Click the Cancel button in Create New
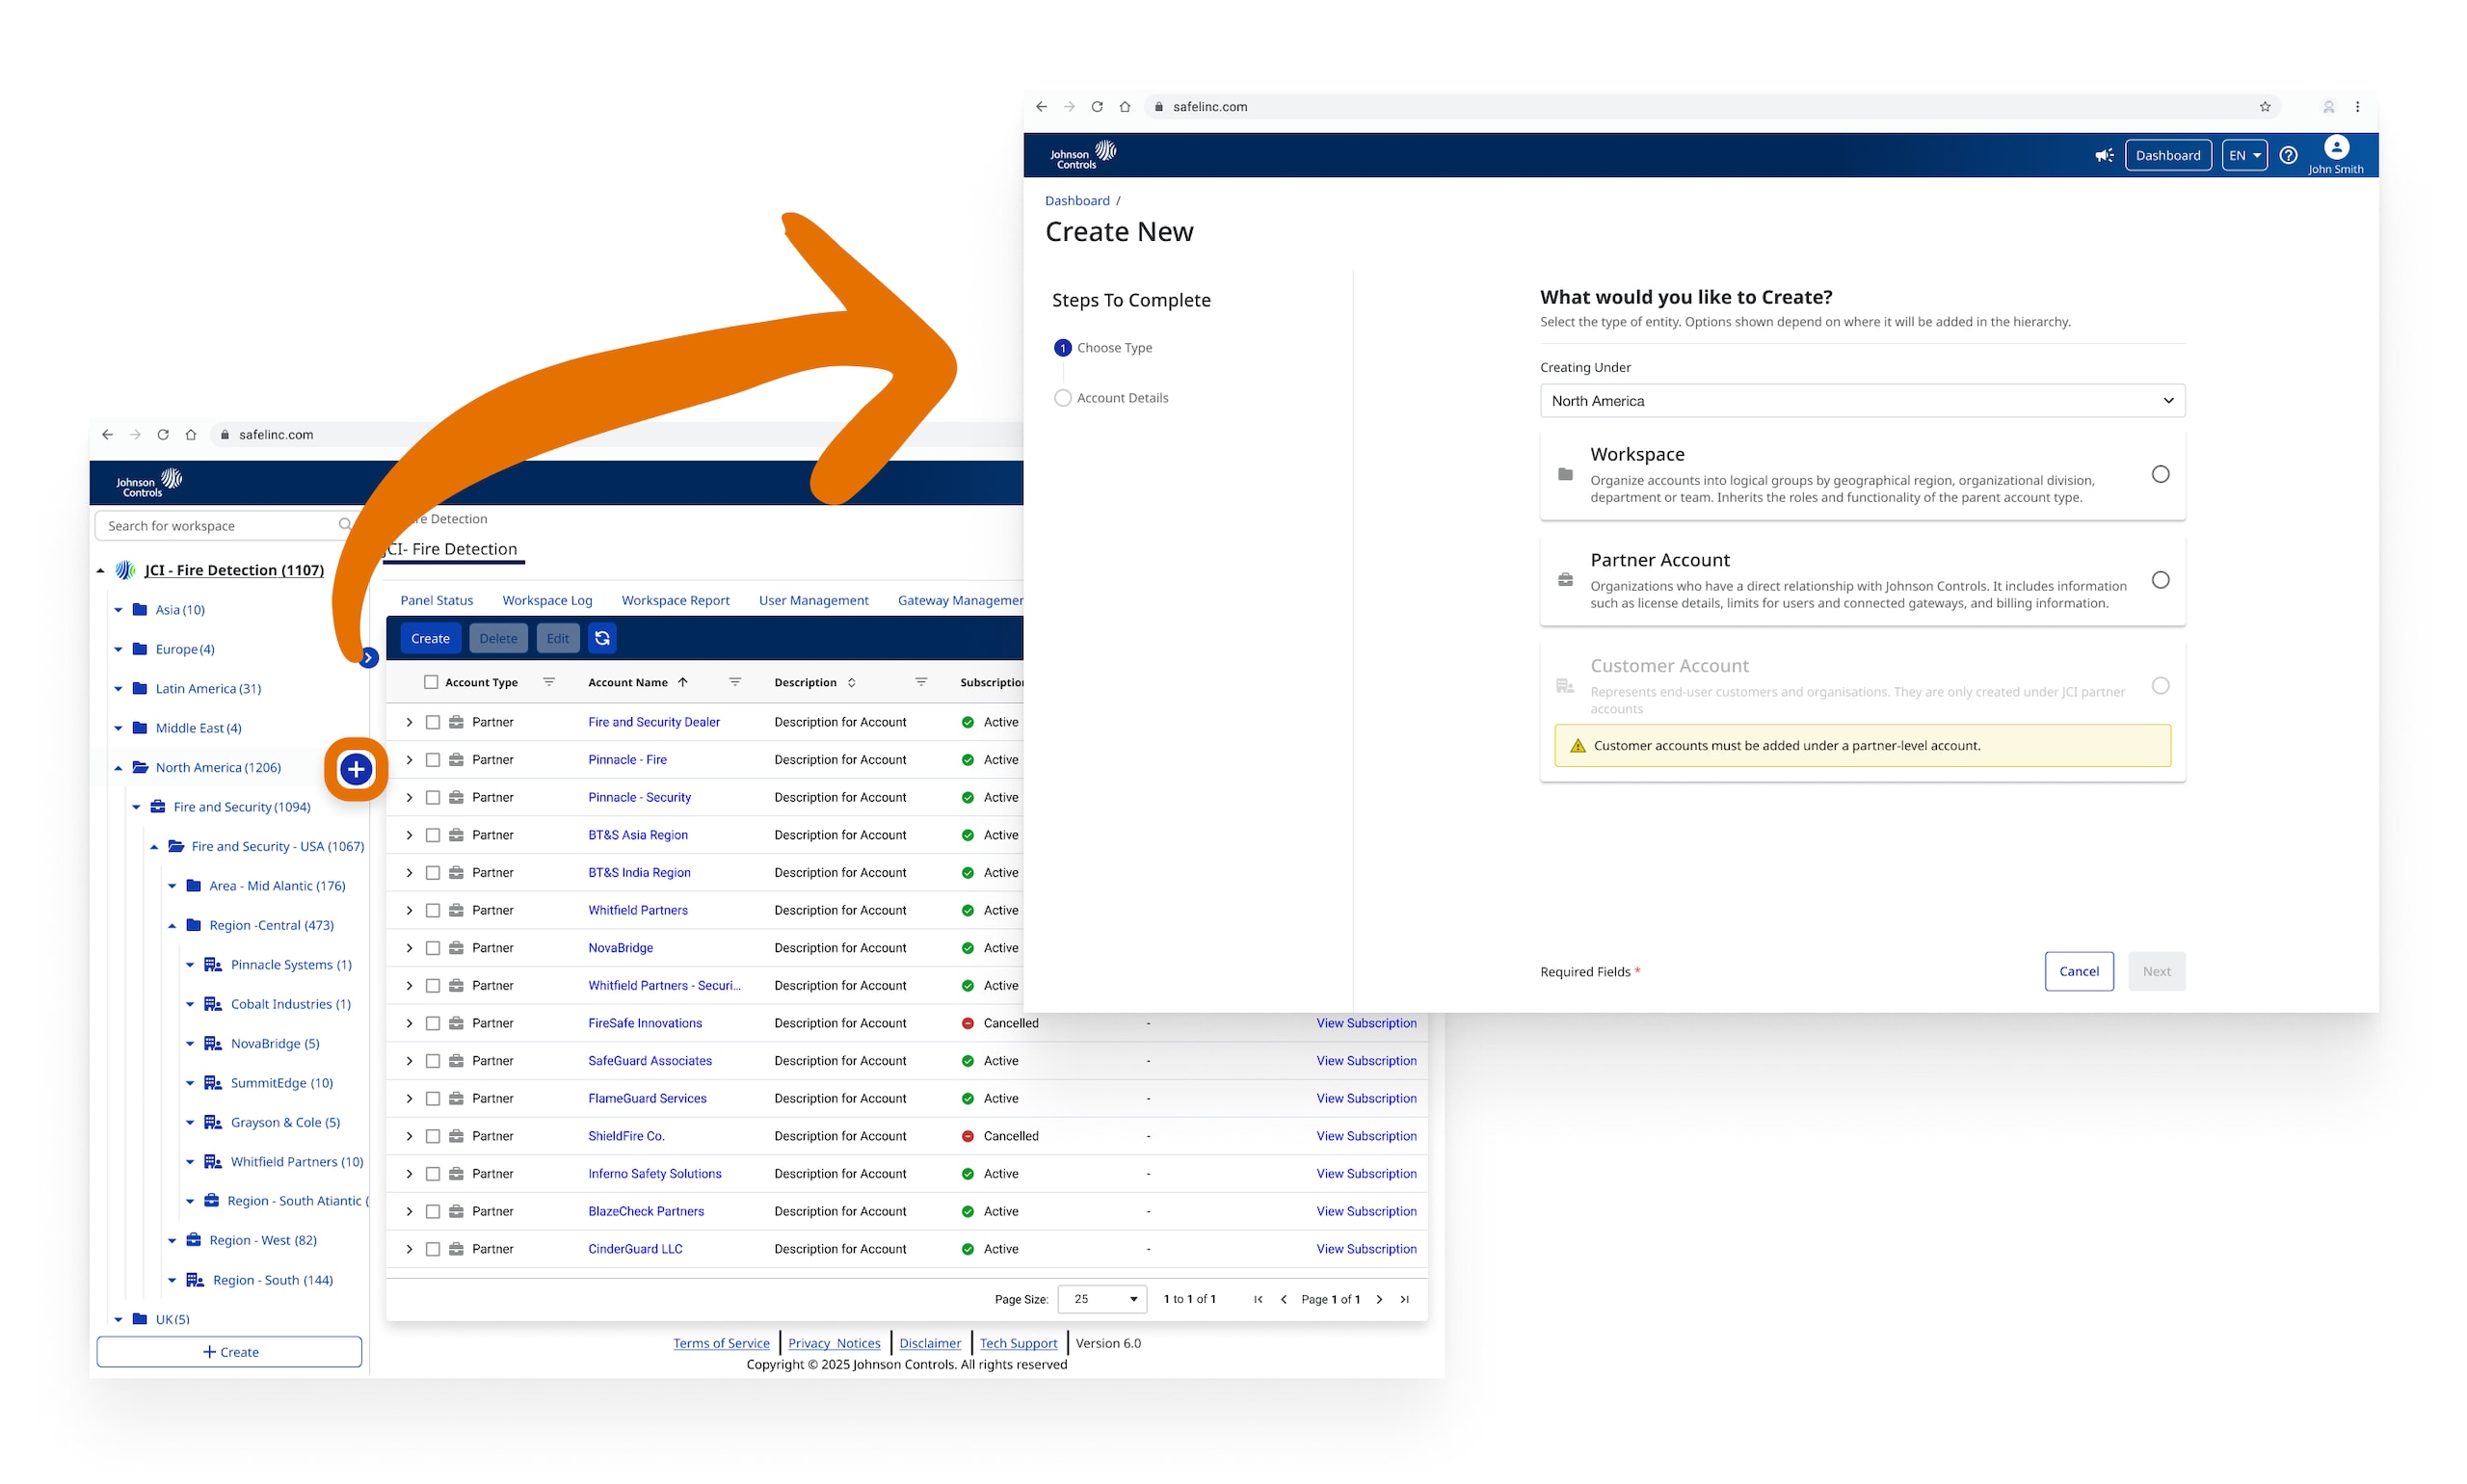The image size is (2467, 1484). [x=2079, y=971]
